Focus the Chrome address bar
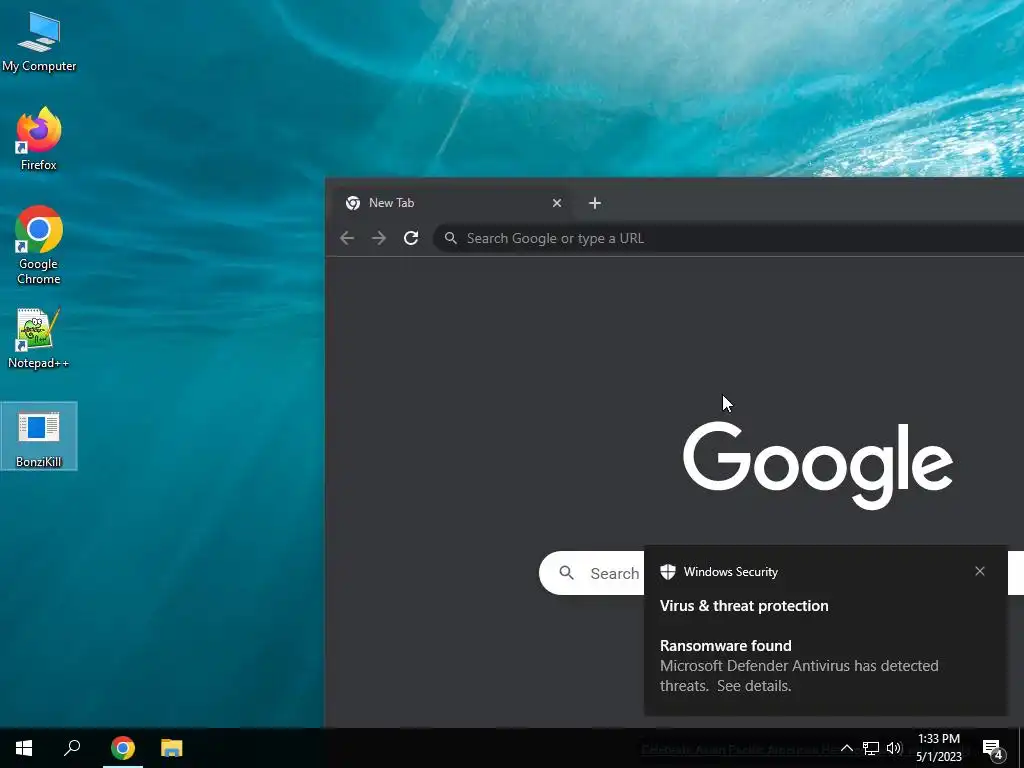The width and height of the screenshot is (1024, 768). (x=728, y=238)
